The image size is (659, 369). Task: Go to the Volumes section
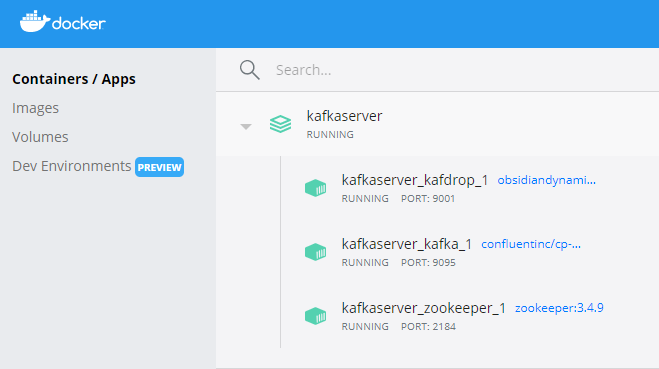40,137
